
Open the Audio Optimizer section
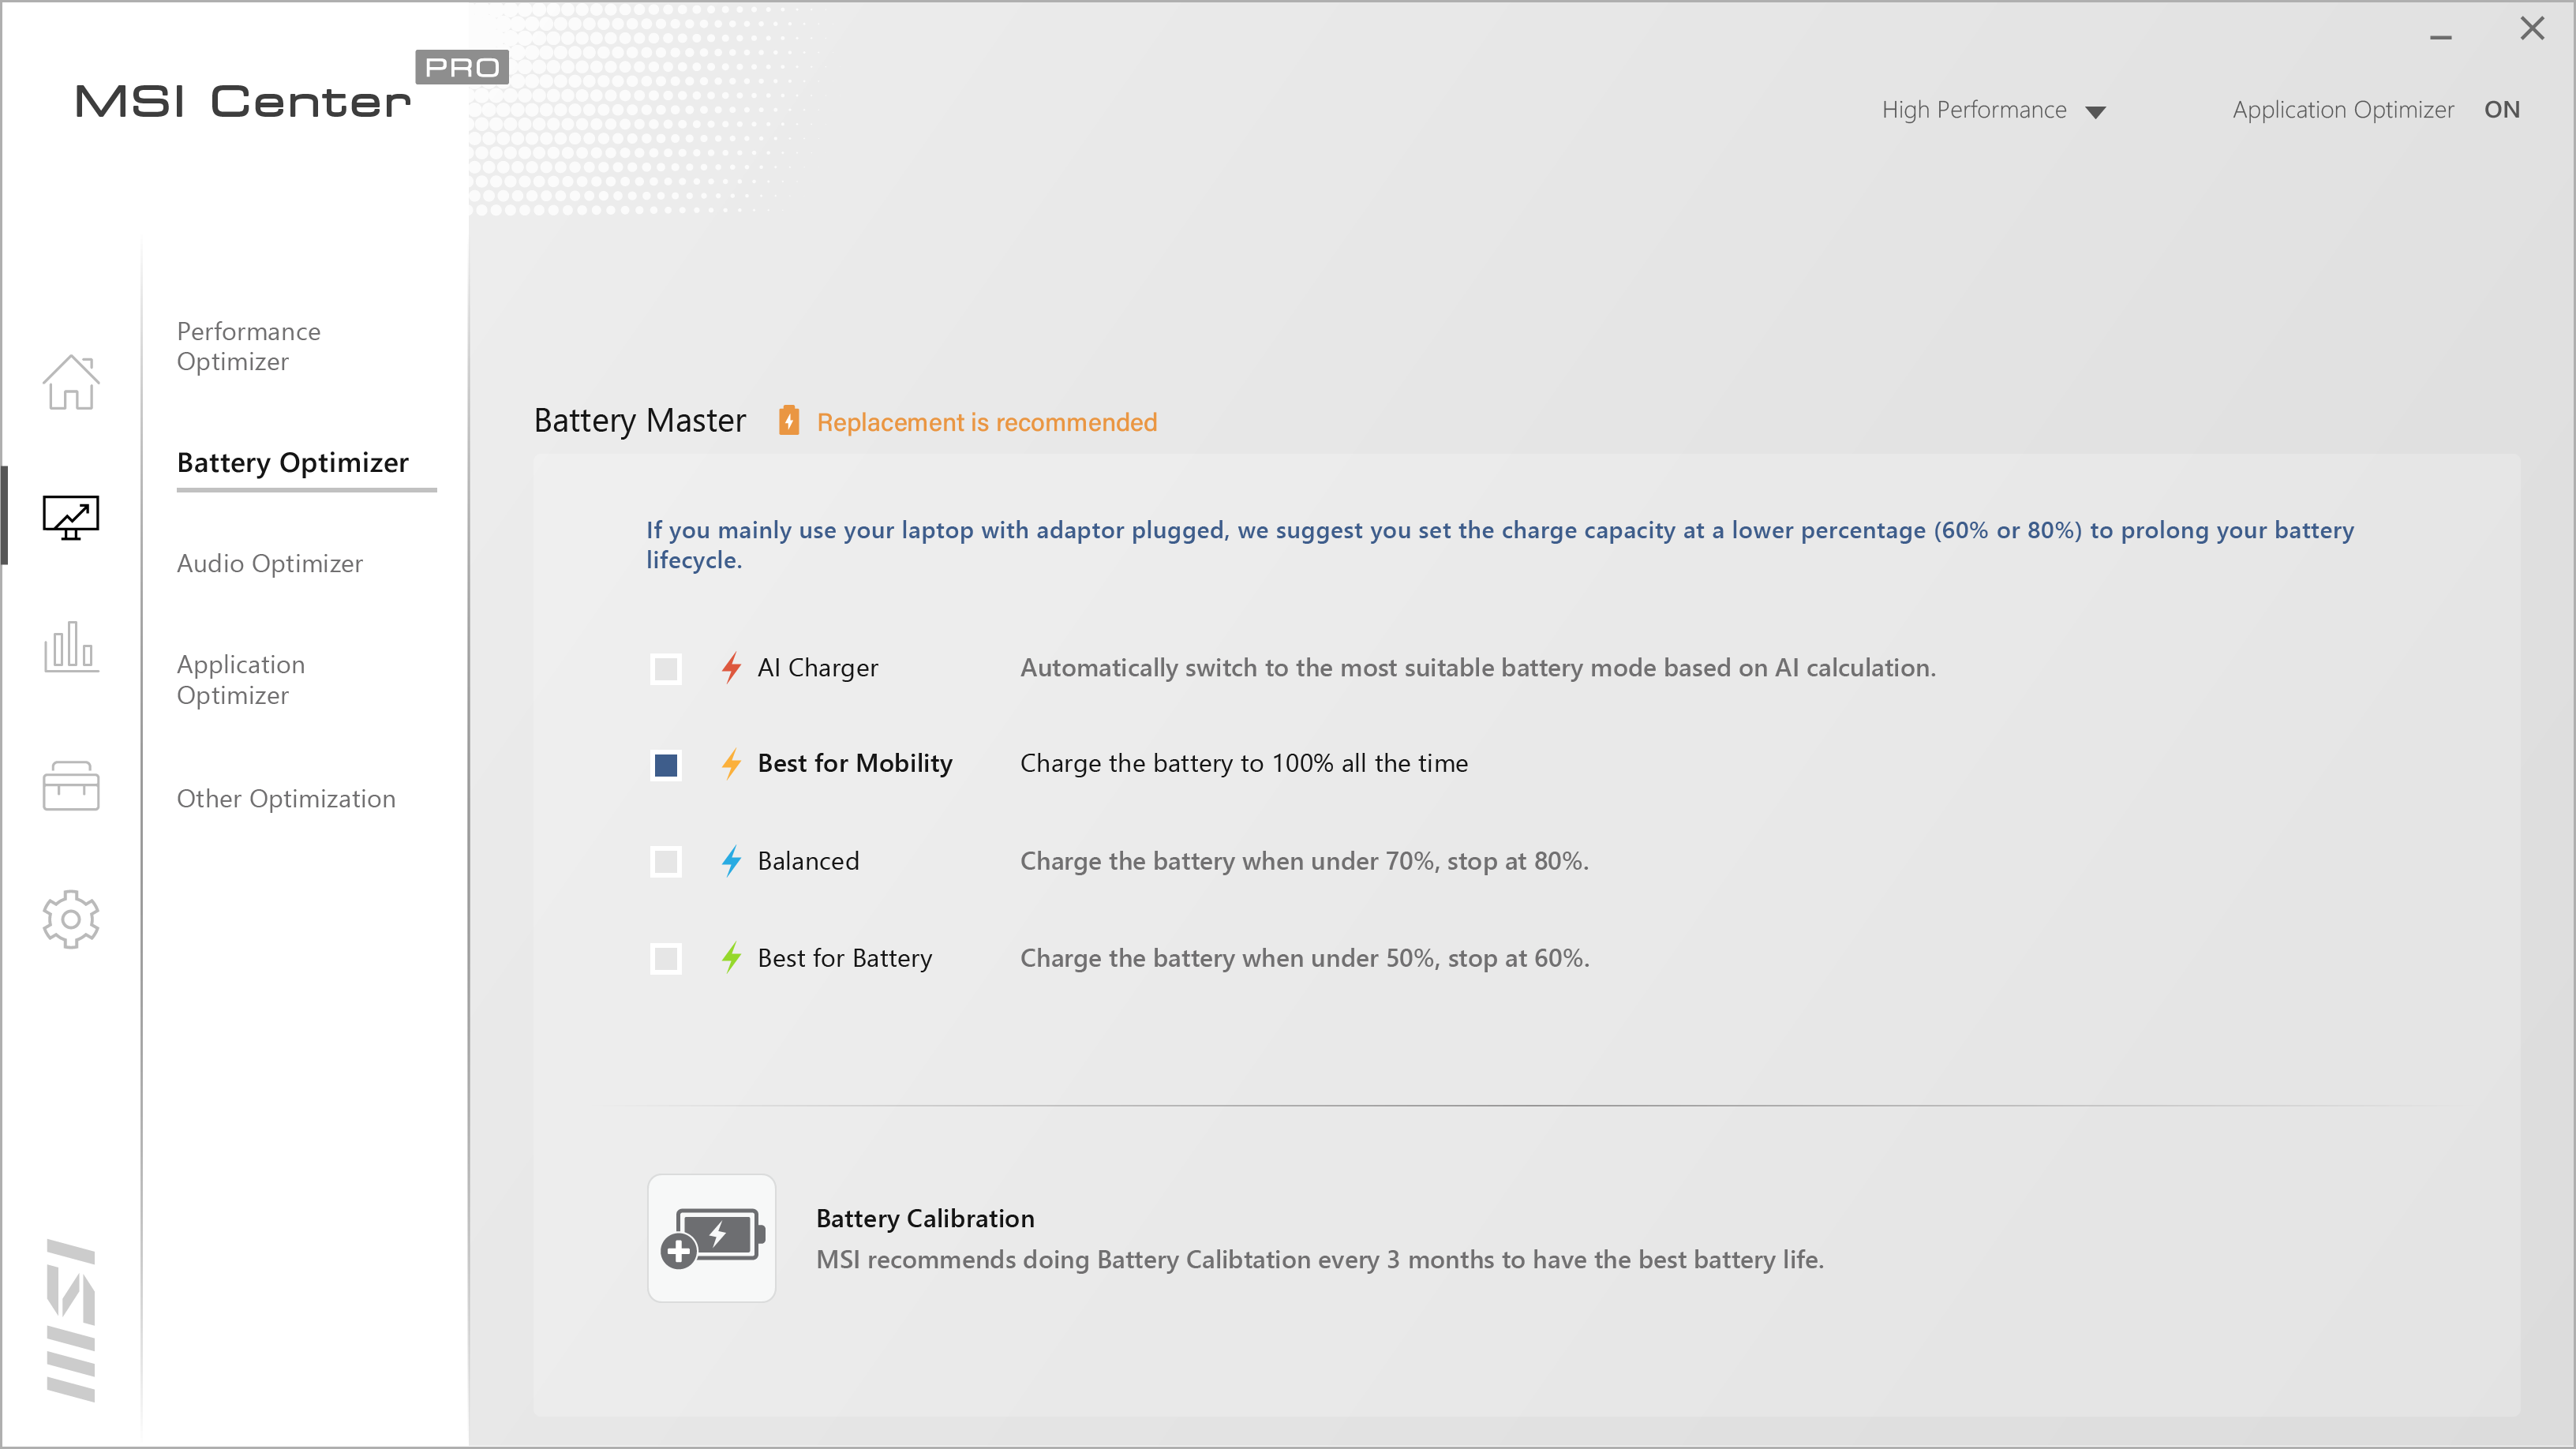(x=269, y=563)
